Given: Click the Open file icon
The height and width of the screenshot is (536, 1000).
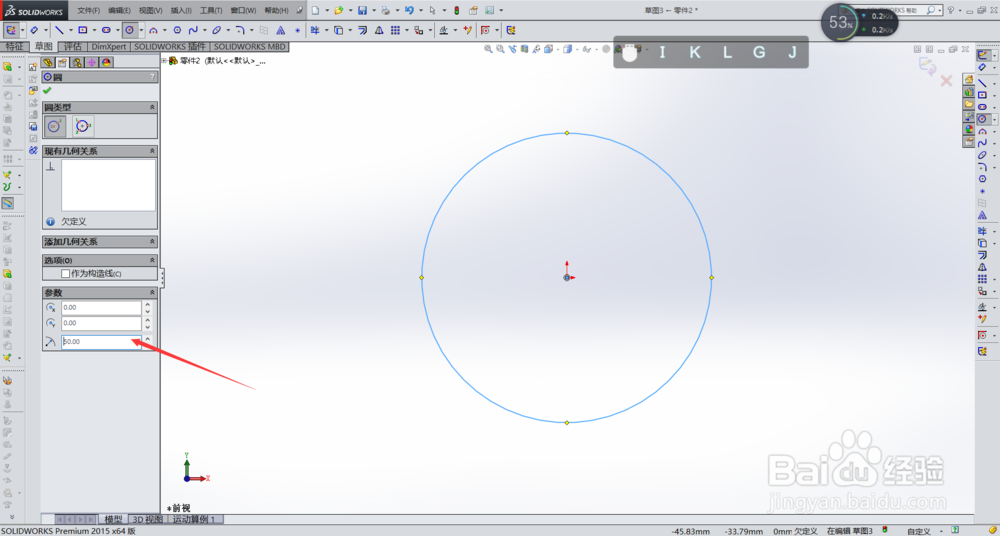Looking at the screenshot, I should click(339, 10).
